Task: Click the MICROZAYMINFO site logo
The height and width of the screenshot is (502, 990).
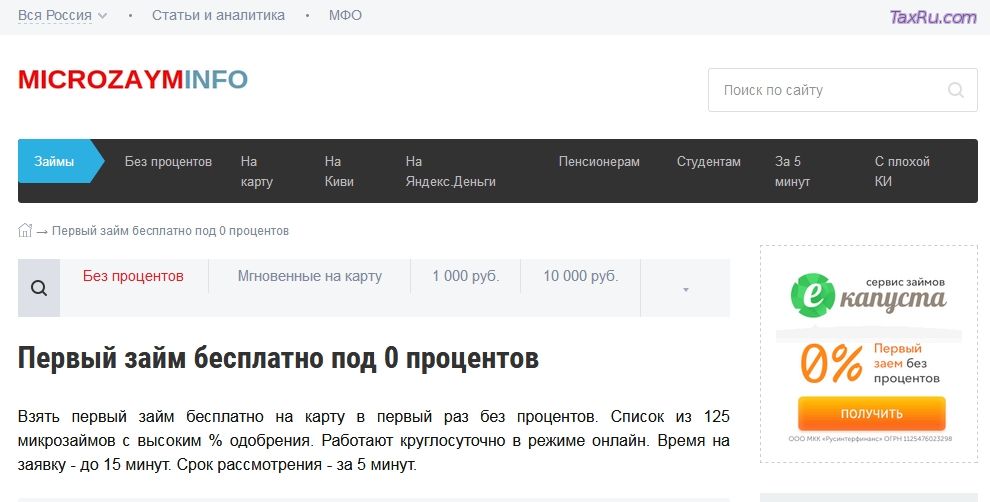Action: 133,80
